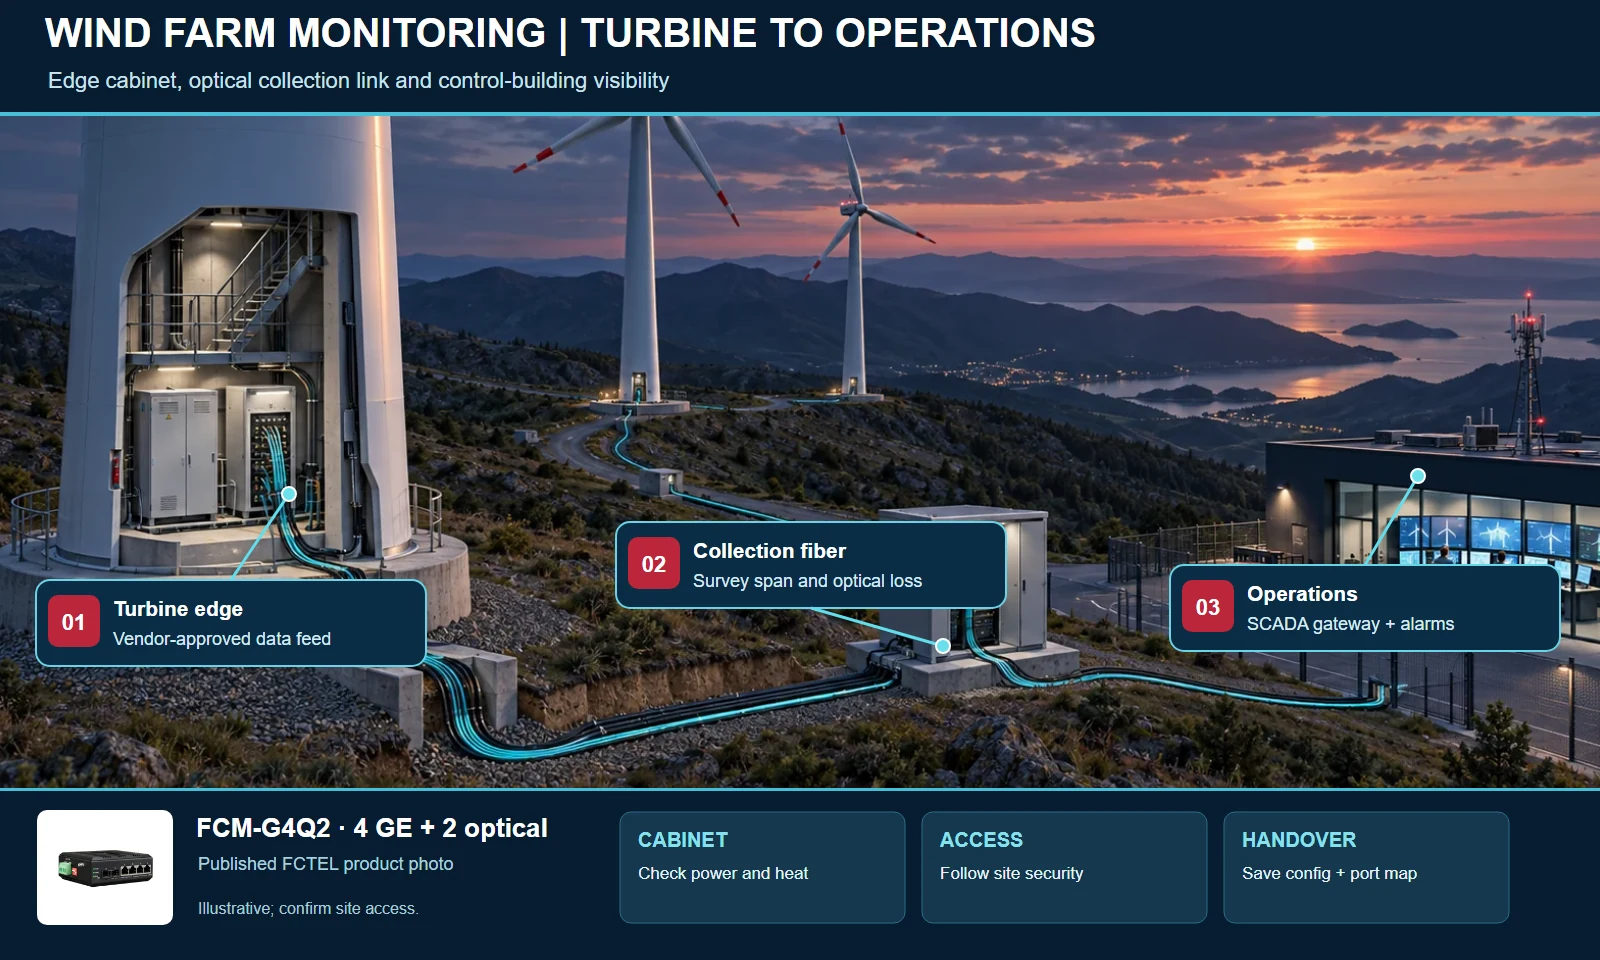Click the 'Survey span and optical loss' text

[x=807, y=581]
